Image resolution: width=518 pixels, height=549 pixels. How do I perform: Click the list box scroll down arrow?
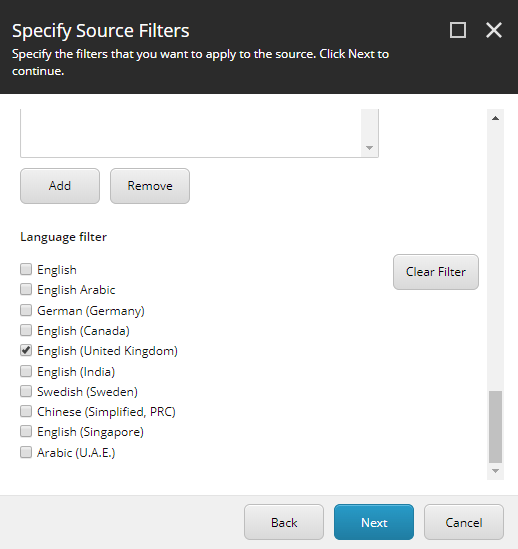click(x=369, y=148)
